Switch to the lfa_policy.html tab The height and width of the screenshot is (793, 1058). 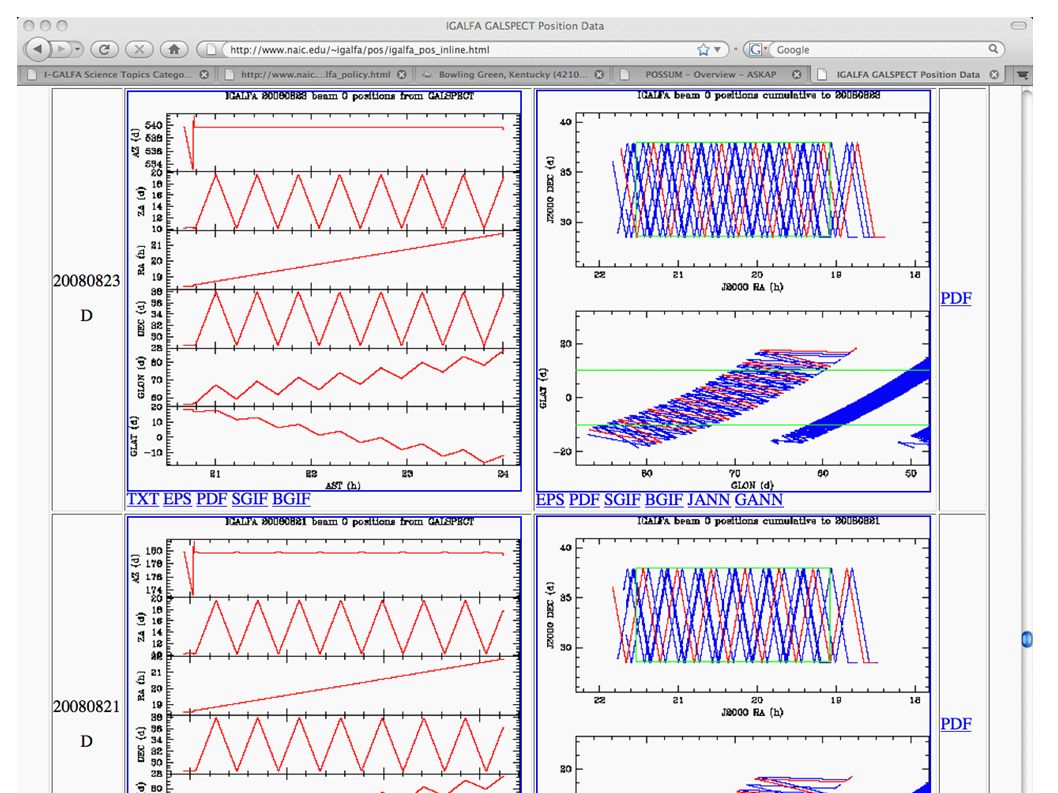(x=314, y=74)
